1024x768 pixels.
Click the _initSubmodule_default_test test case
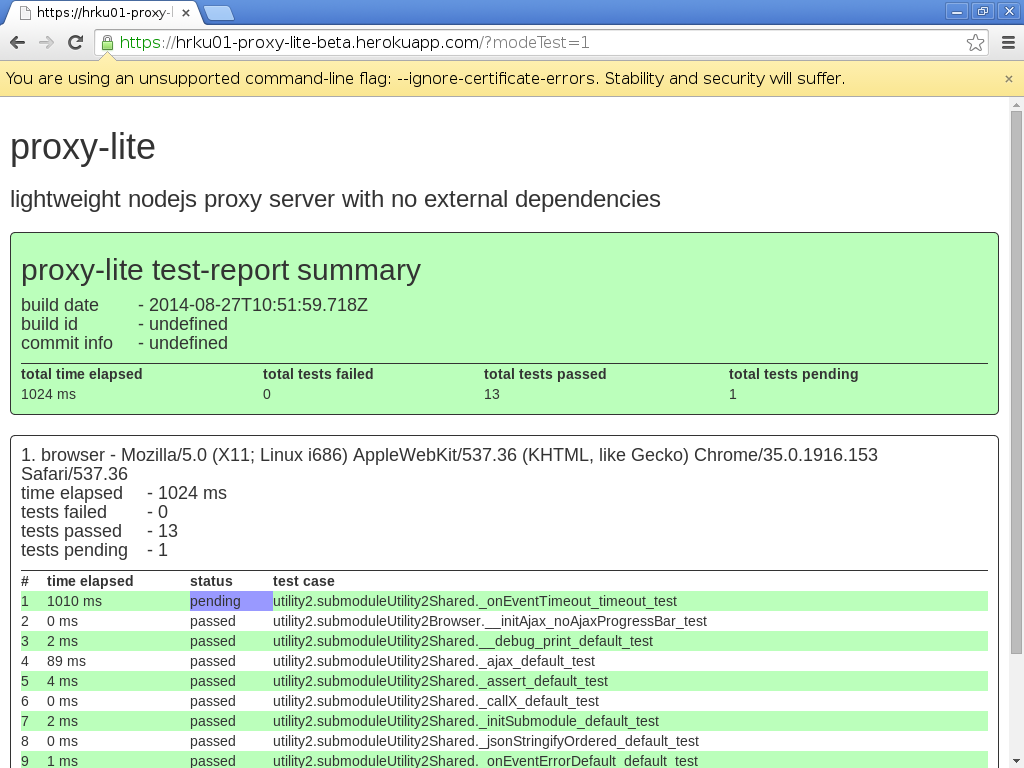click(466, 722)
